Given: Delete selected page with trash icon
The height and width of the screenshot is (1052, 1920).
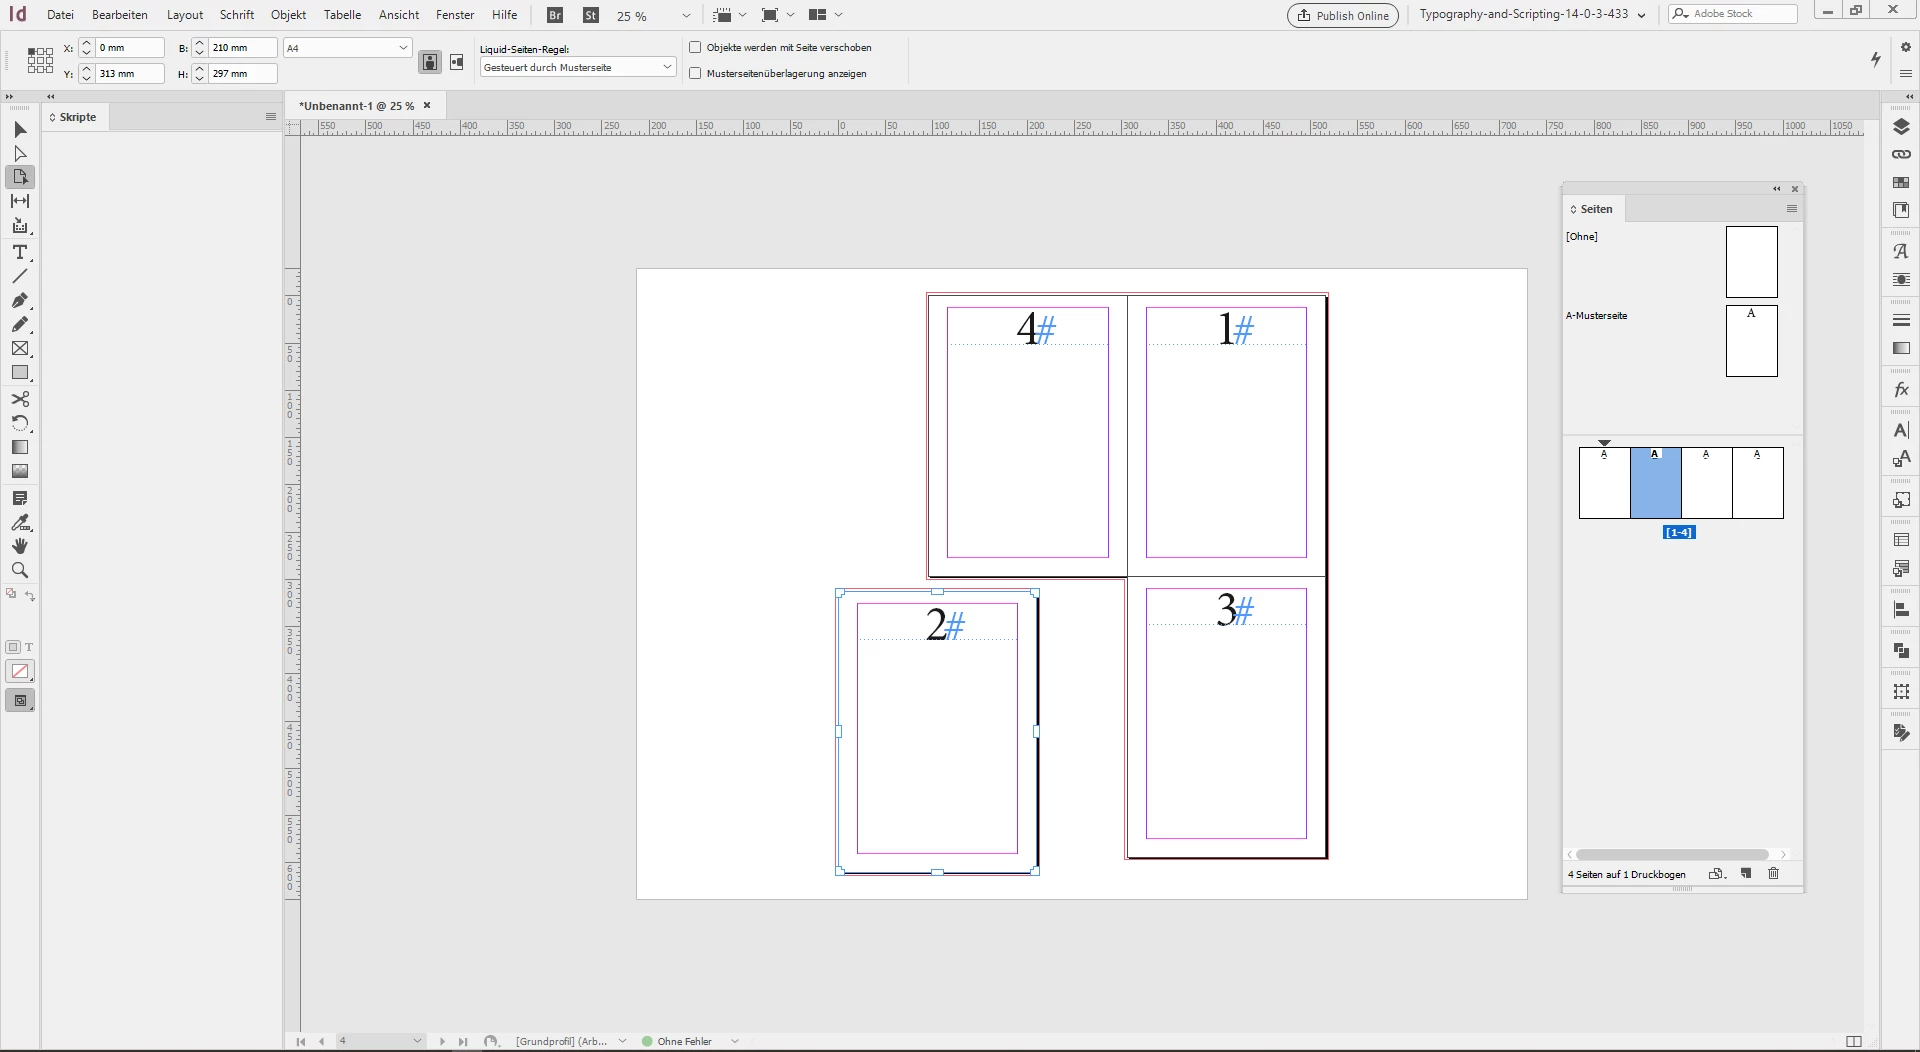Looking at the screenshot, I should click(1774, 874).
